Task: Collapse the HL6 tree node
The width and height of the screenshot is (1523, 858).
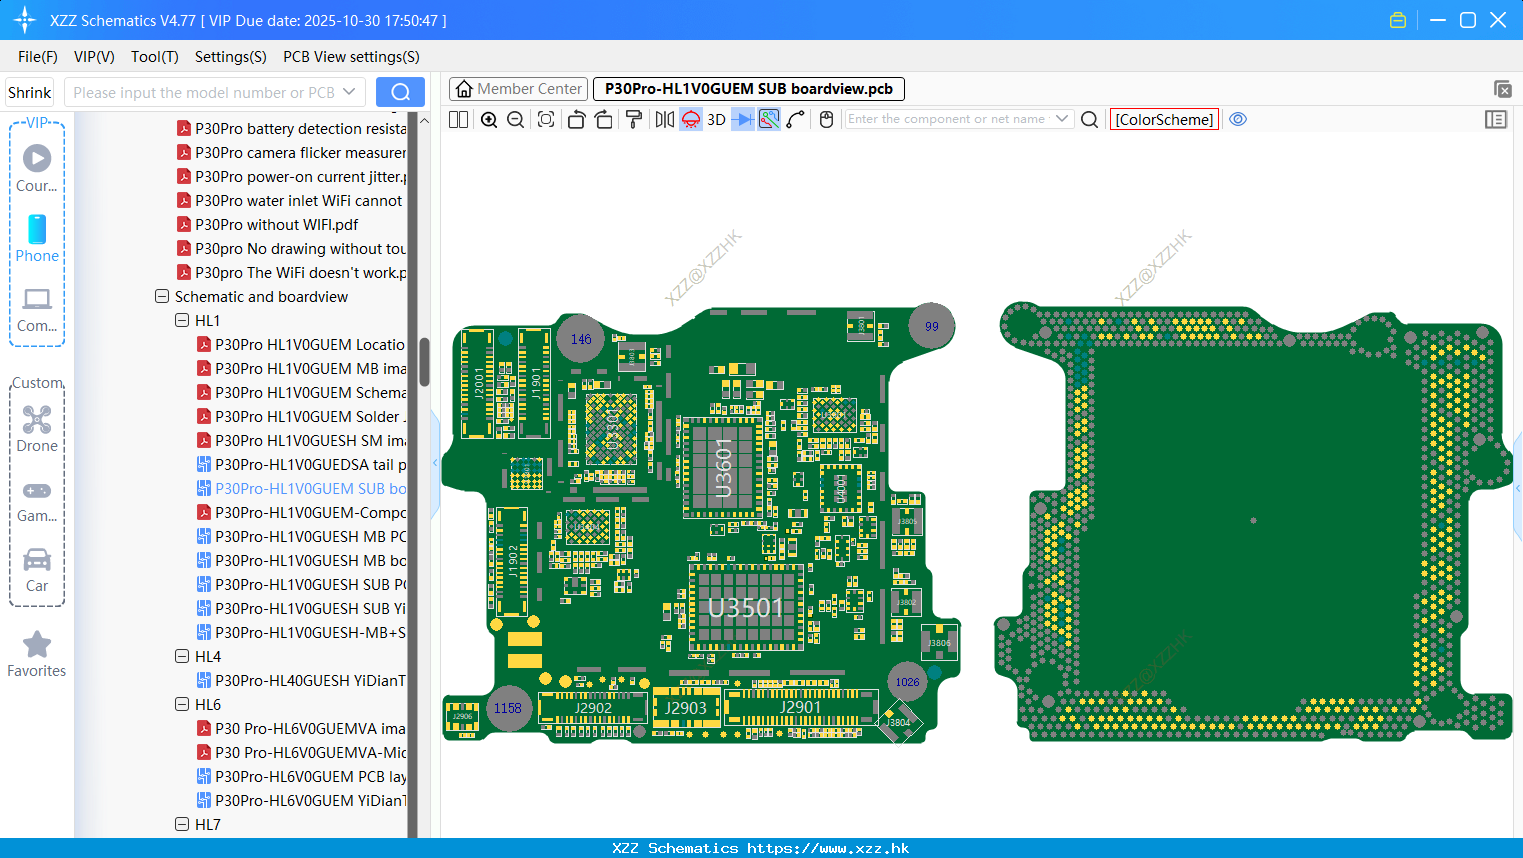Action: pyautogui.click(x=182, y=705)
